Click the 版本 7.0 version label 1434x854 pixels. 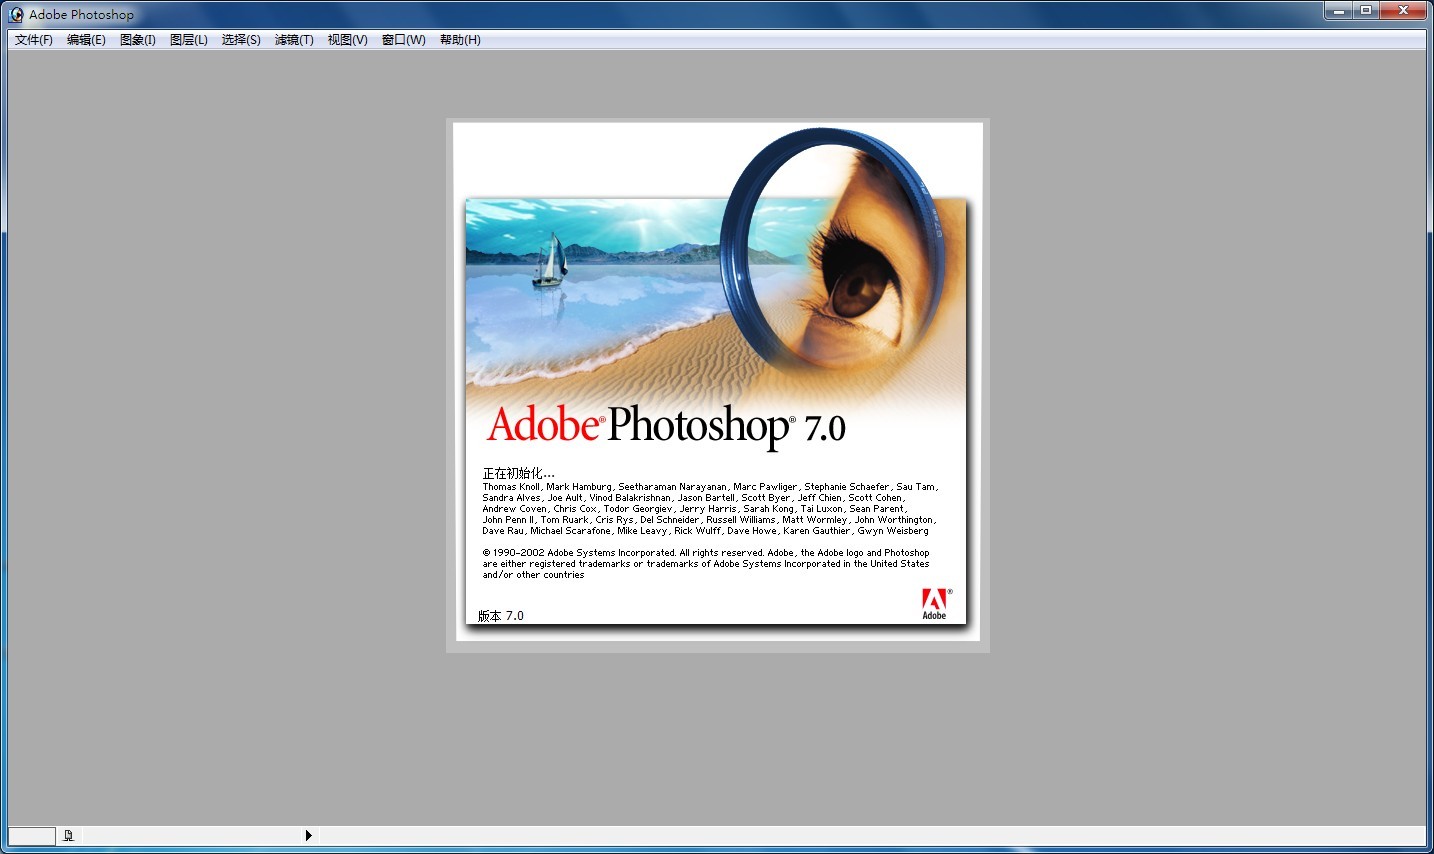coord(500,616)
